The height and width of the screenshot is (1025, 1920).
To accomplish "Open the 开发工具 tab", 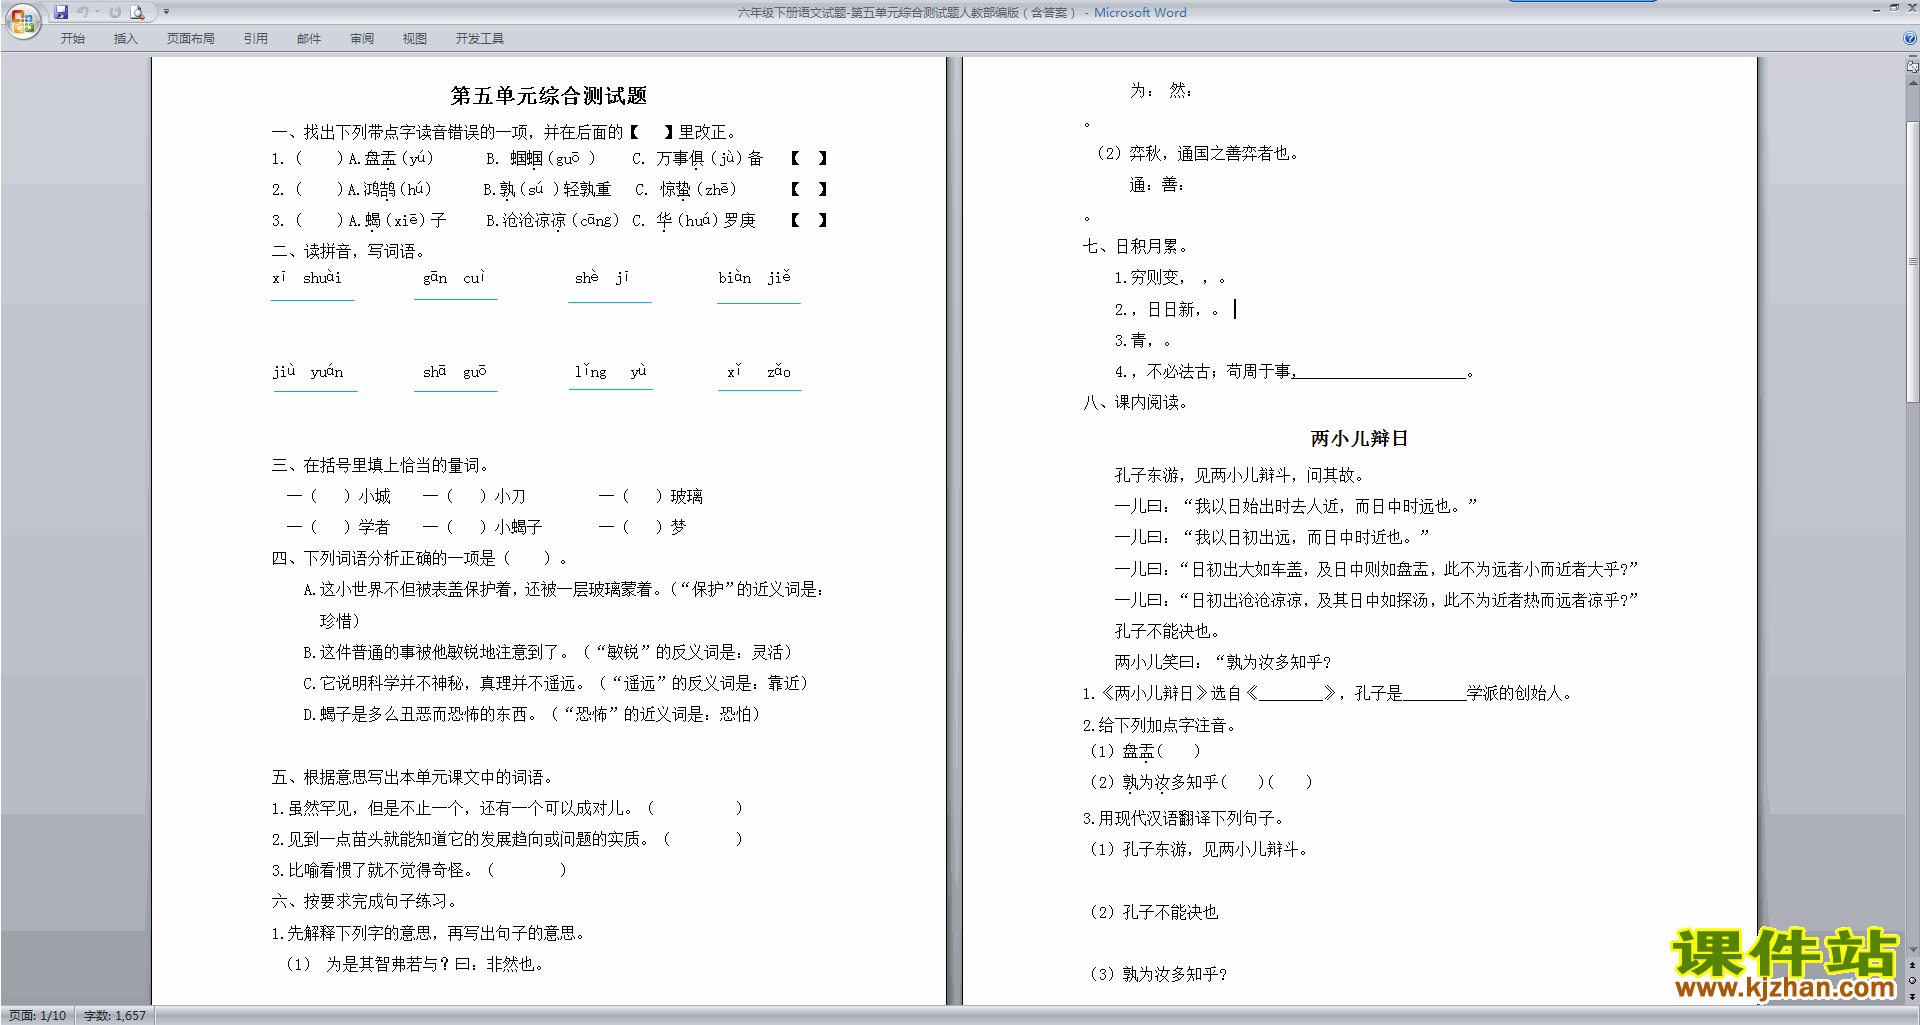I will [x=479, y=38].
